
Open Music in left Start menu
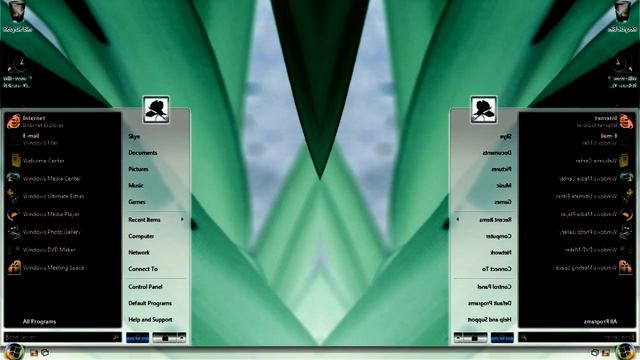click(x=136, y=185)
